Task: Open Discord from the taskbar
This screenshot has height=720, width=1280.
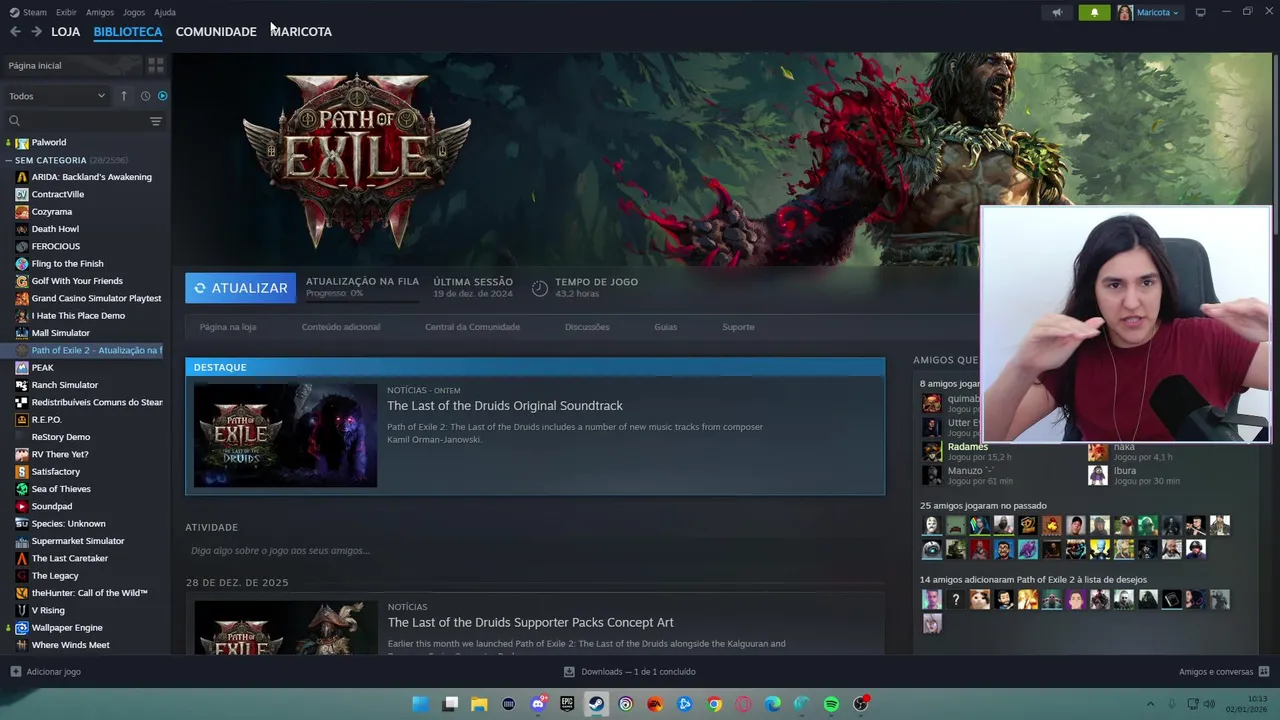Action: (538, 704)
